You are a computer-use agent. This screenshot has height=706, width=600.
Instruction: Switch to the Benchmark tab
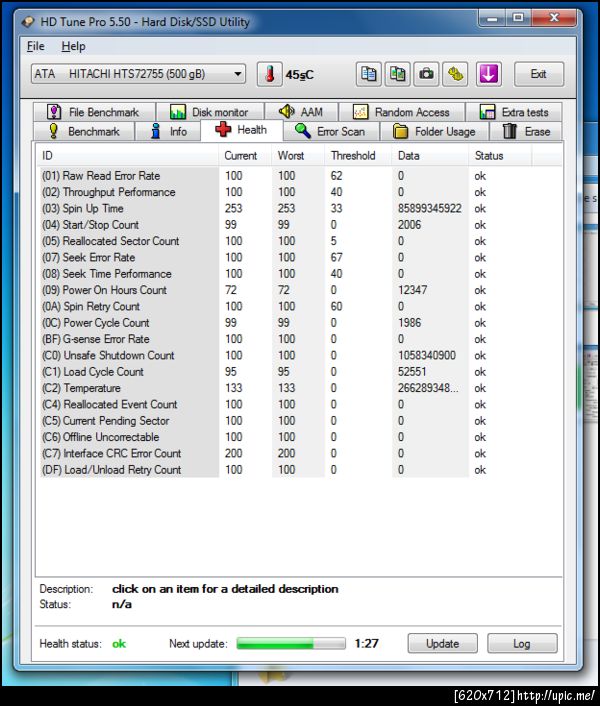[84, 131]
